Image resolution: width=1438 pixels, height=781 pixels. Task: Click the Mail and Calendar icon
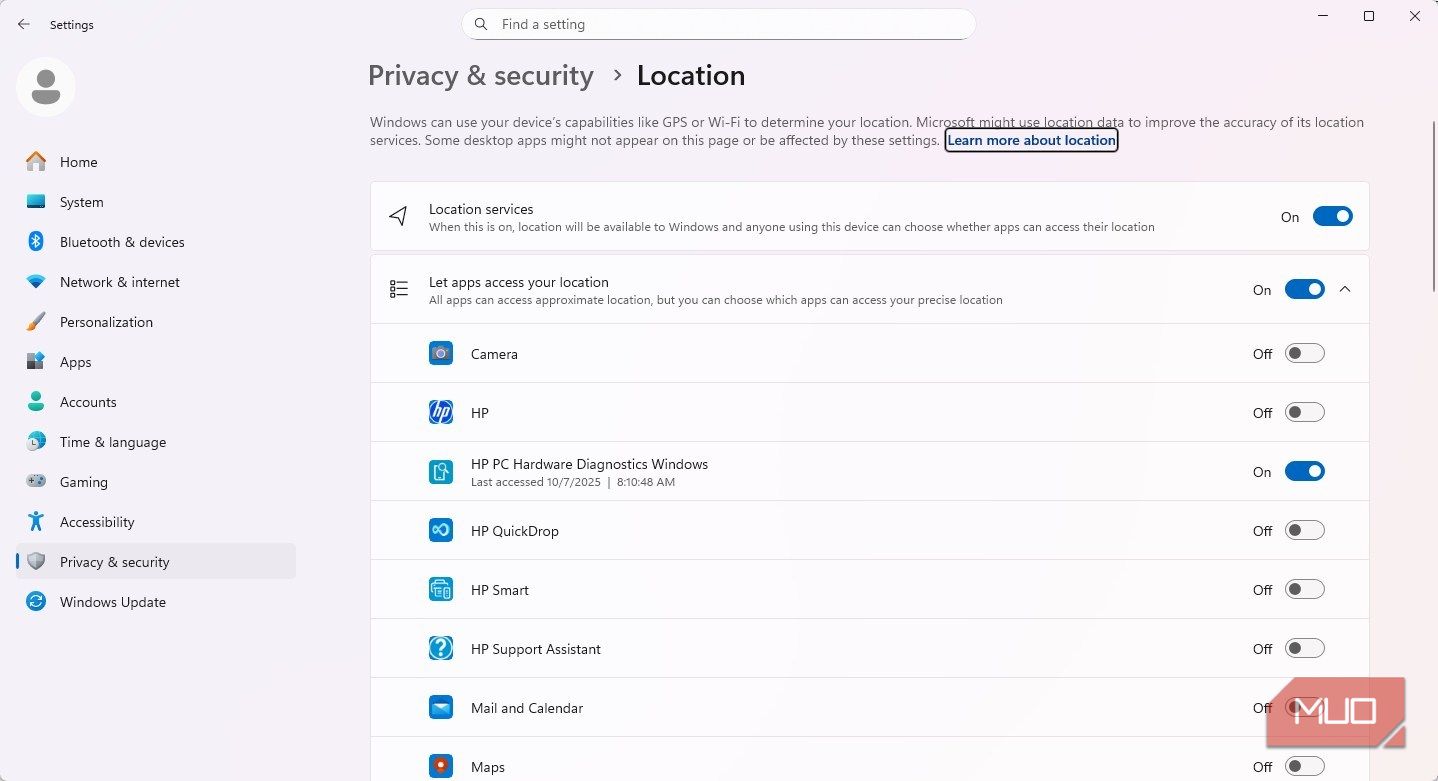(x=441, y=708)
